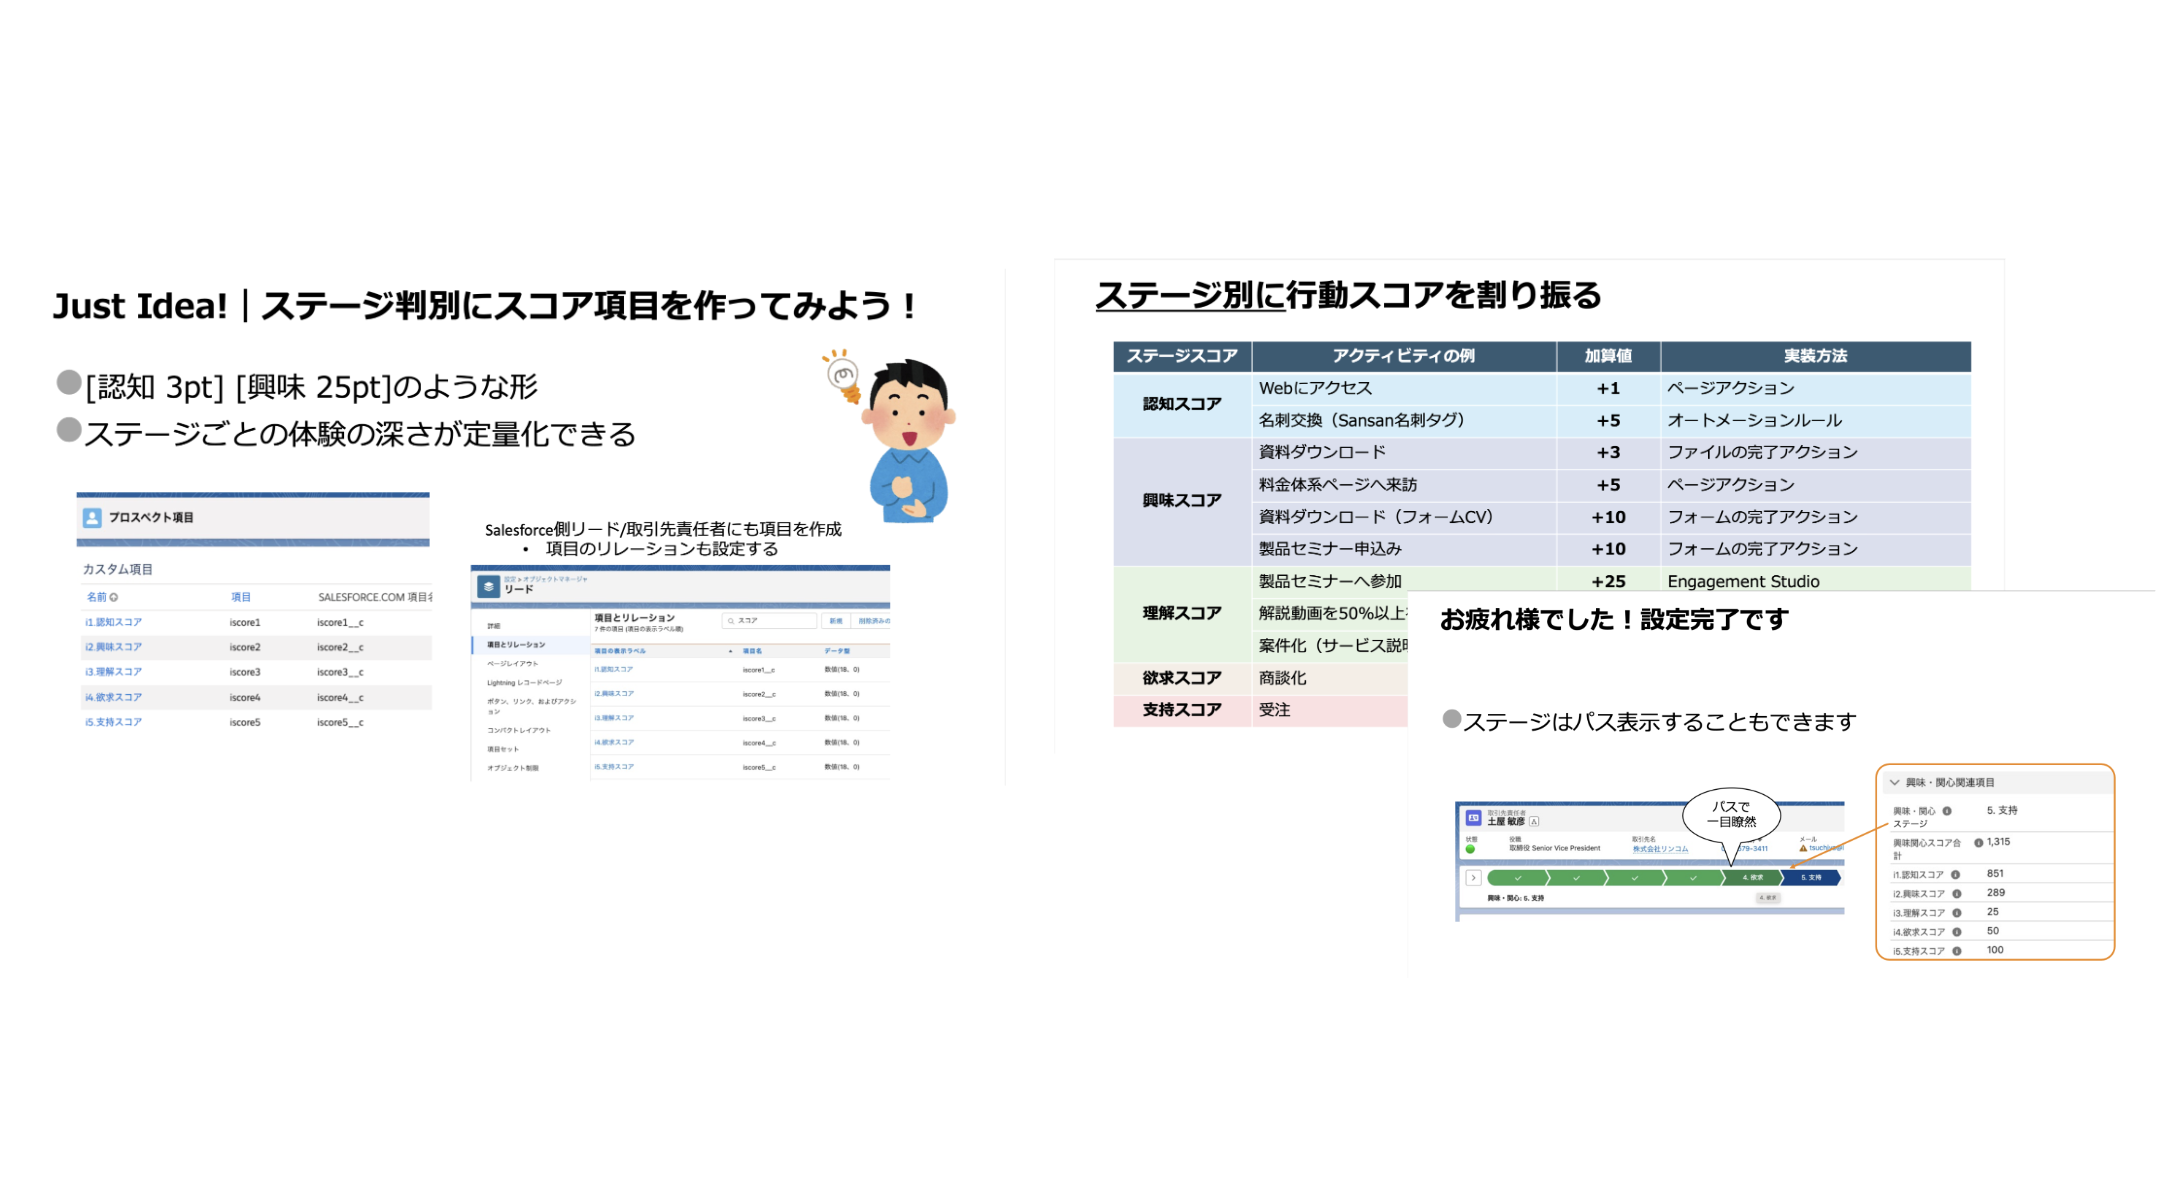Image resolution: width=2166 pixels, height=1200 pixels.
Task: Collapse the 興味・関心関連項目 section chevron
Action: [1894, 783]
